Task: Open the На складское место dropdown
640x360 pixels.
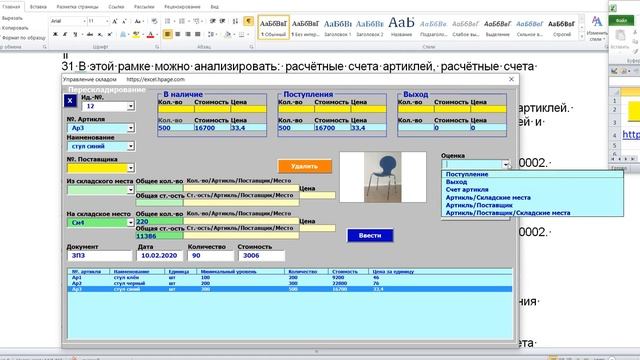Action: 131,222
